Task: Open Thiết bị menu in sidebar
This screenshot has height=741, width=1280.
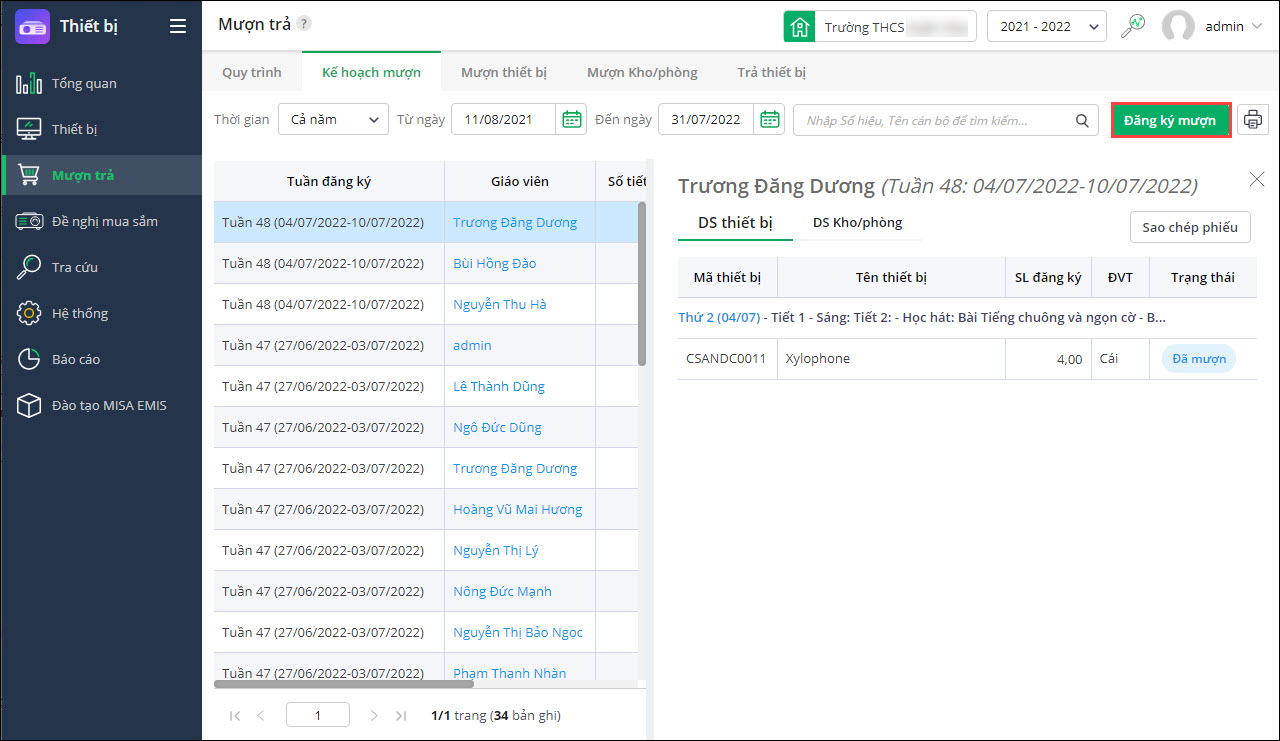Action: pos(101,129)
